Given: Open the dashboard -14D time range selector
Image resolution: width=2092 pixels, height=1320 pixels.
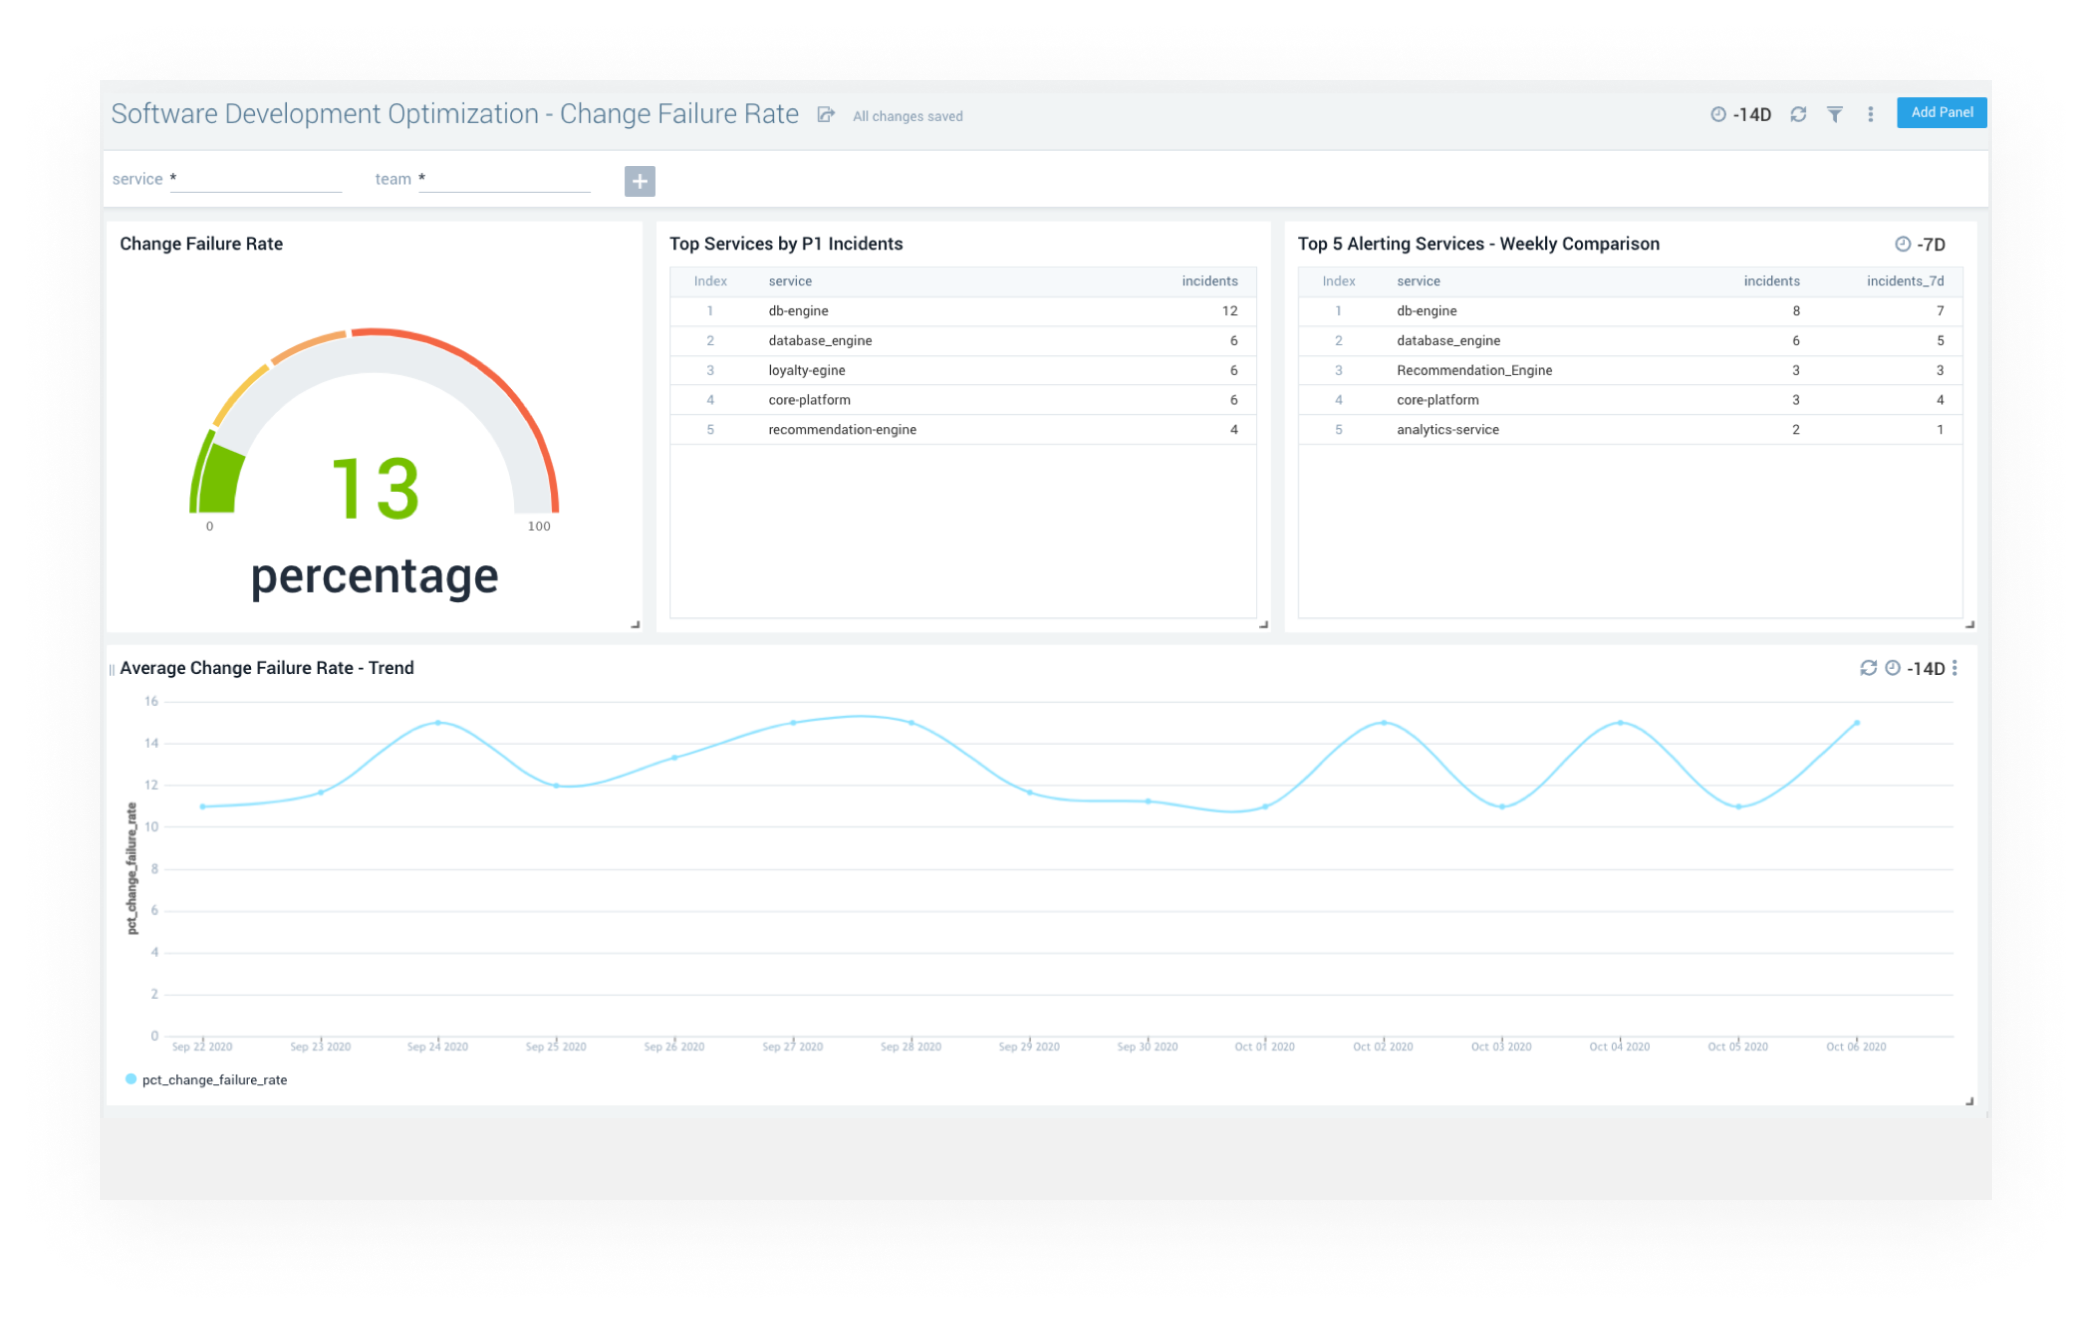Looking at the screenshot, I should [1752, 115].
